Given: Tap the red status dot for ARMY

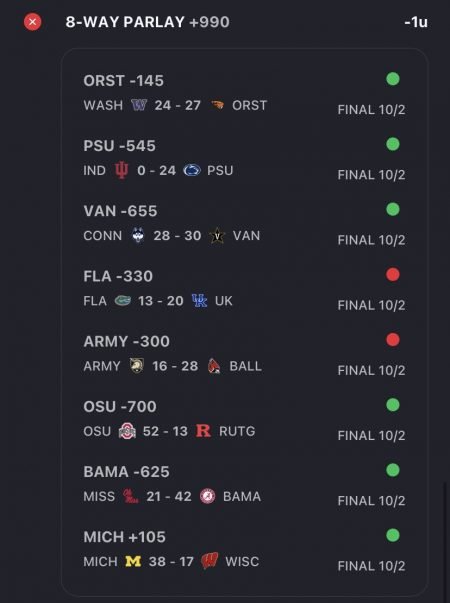Looking at the screenshot, I should click(393, 340).
